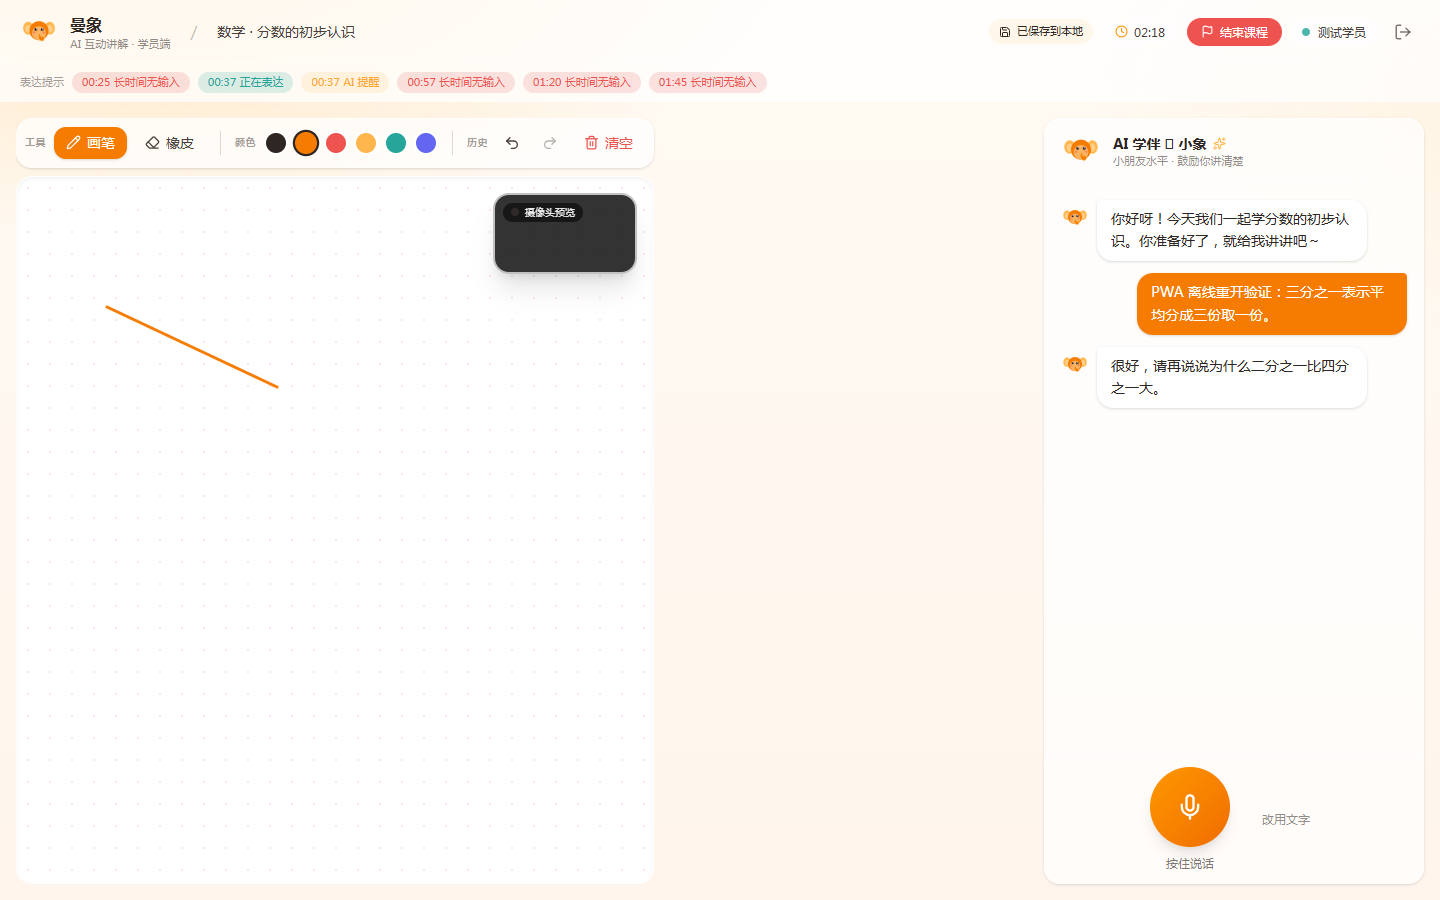Clear the canvas with 清空
Viewport: 1440px width, 900px height.
click(x=608, y=143)
